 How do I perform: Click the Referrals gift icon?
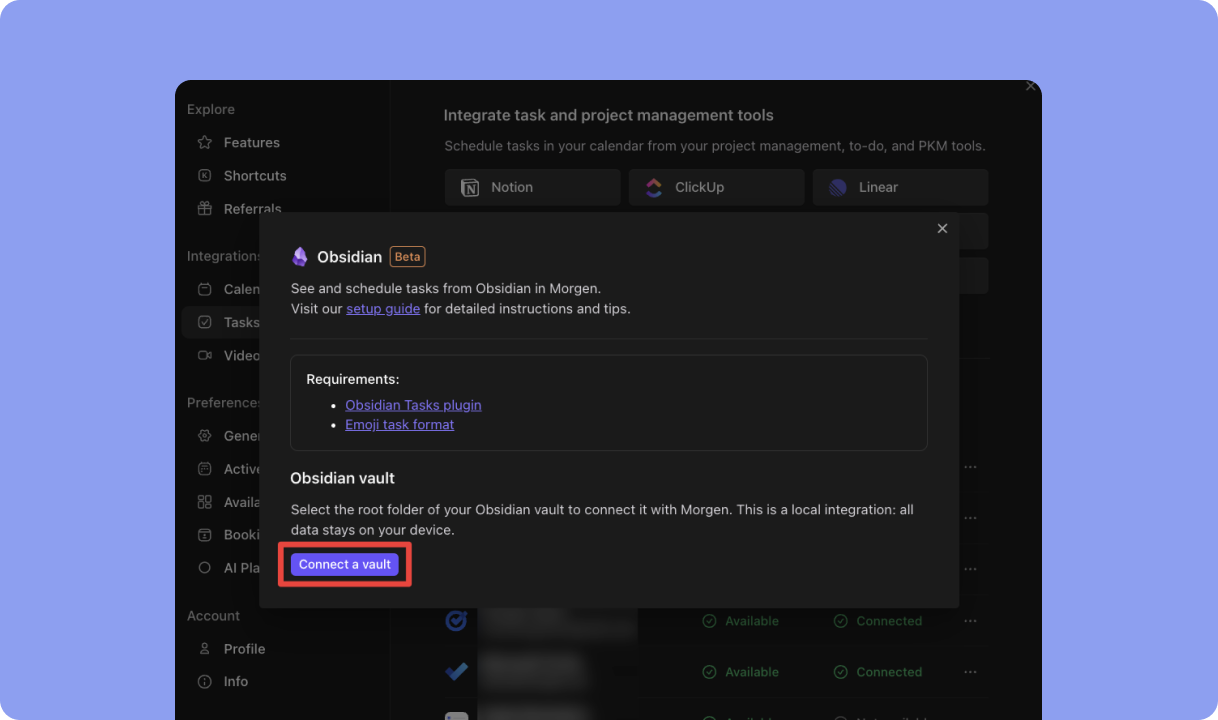tap(205, 209)
